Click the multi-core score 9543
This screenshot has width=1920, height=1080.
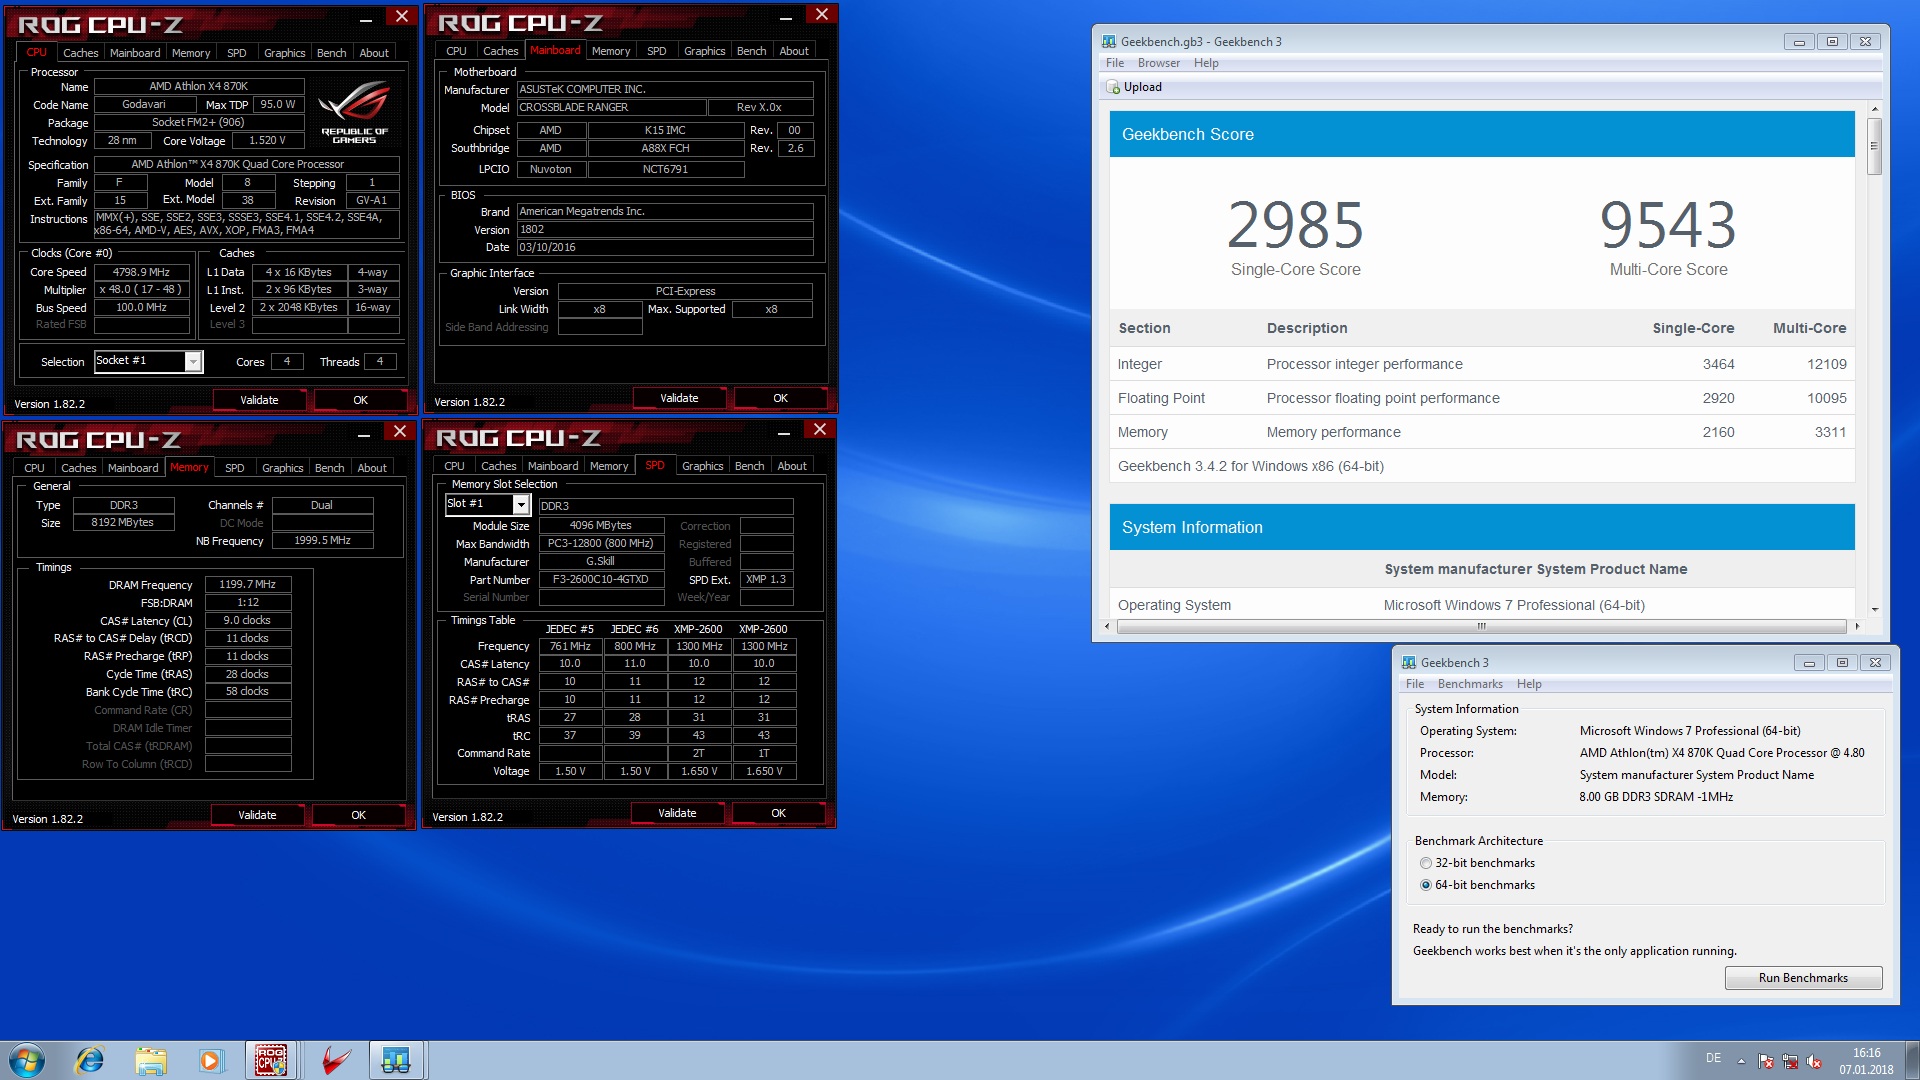pyautogui.click(x=1668, y=225)
